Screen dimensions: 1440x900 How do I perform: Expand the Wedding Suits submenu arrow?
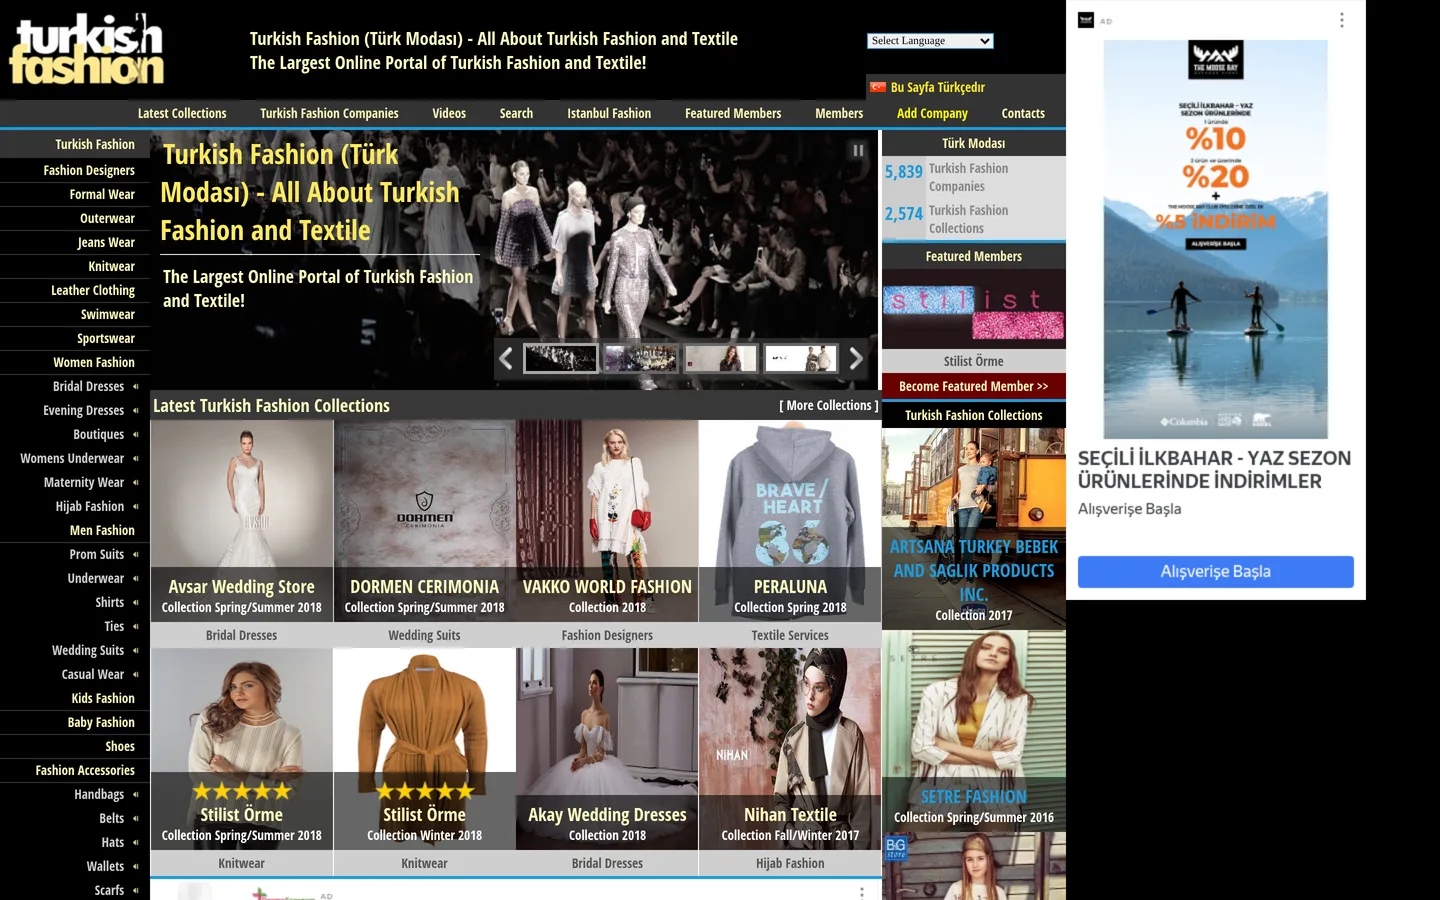pyautogui.click(x=136, y=650)
